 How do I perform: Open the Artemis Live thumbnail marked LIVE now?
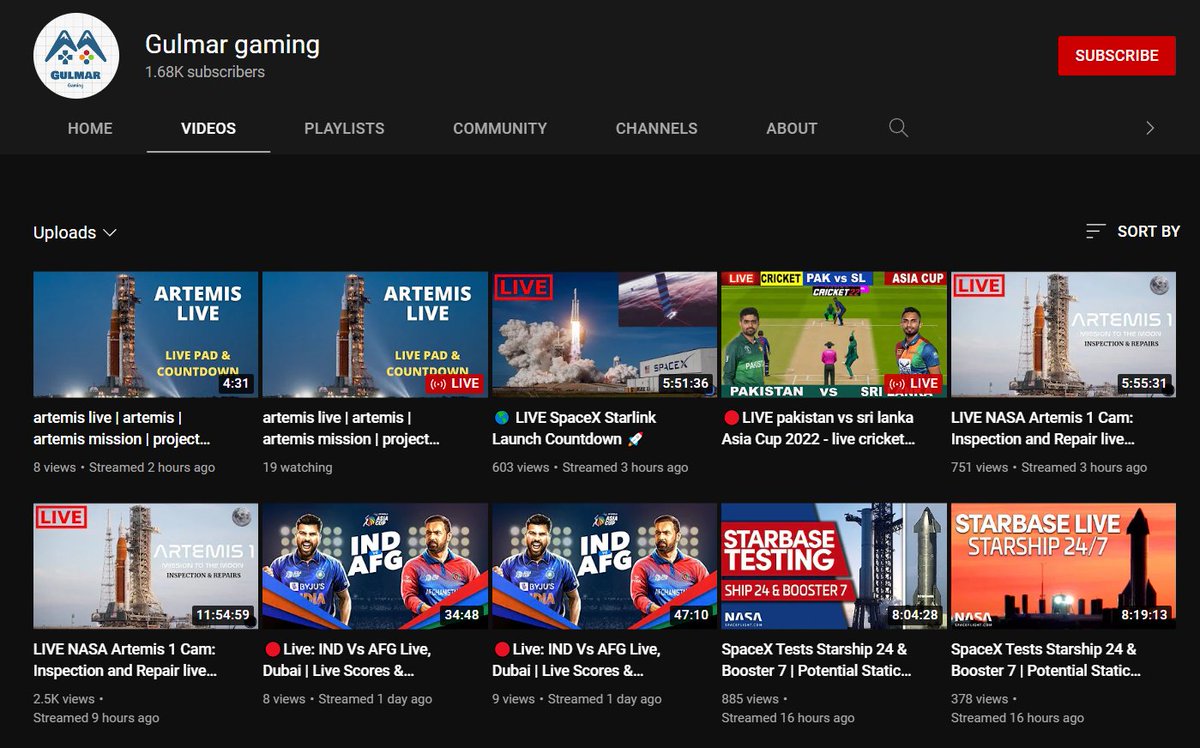tap(375, 334)
